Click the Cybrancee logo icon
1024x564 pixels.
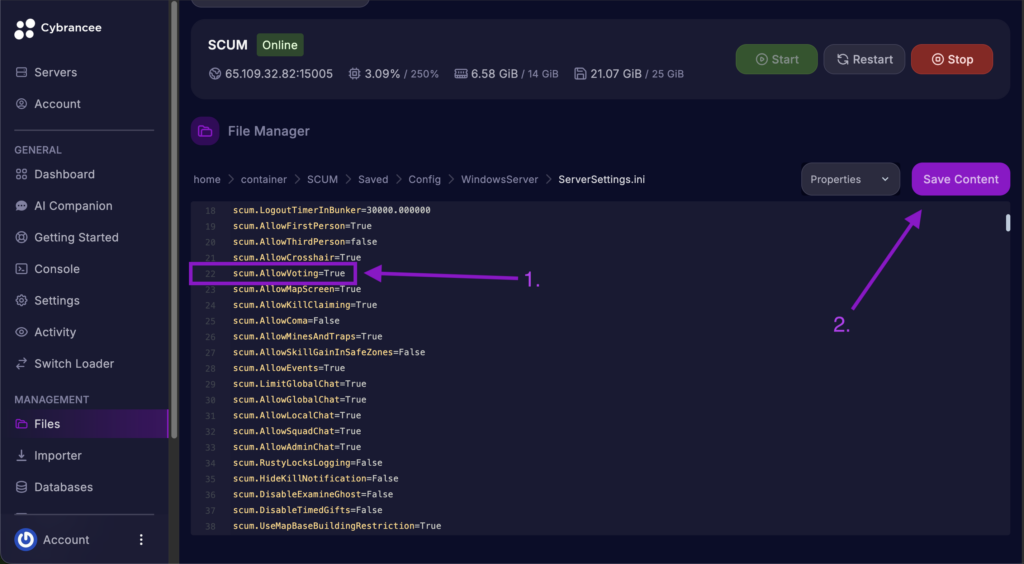24,29
